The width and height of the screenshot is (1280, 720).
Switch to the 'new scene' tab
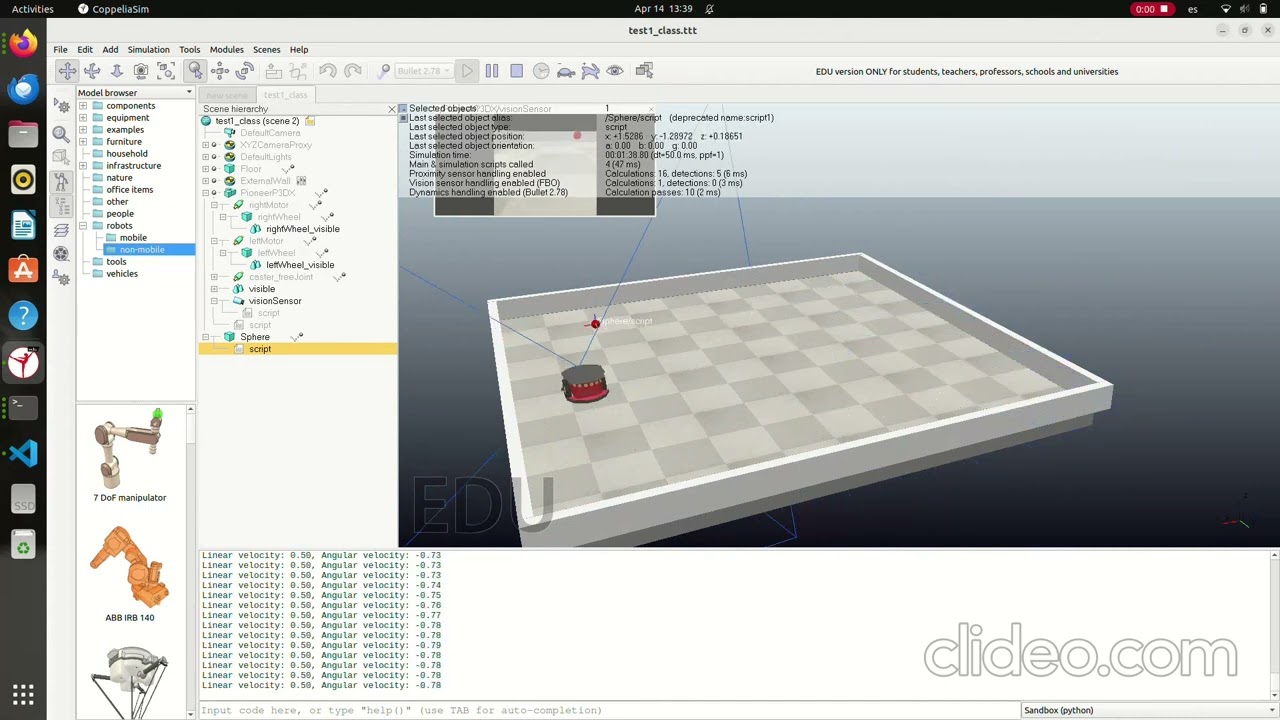coord(227,95)
